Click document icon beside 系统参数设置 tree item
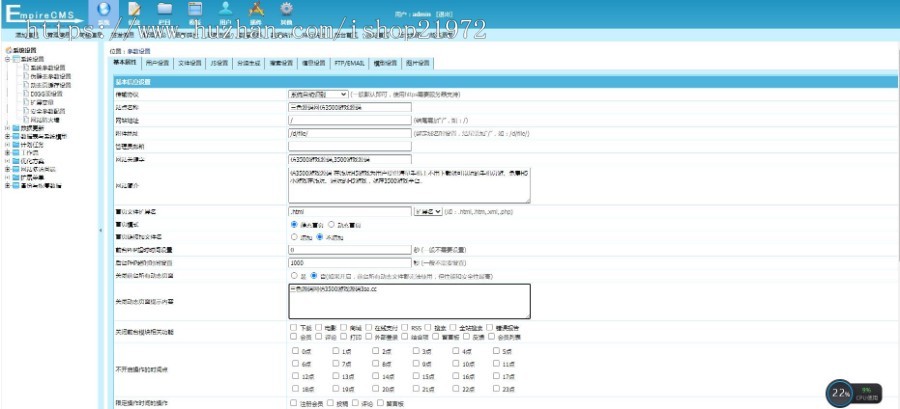This screenshot has height=409, width=900. point(26,68)
